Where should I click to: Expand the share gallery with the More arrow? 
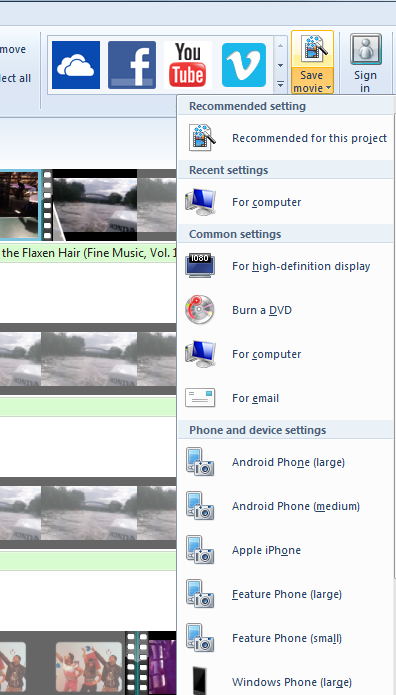tap(280, 83)
